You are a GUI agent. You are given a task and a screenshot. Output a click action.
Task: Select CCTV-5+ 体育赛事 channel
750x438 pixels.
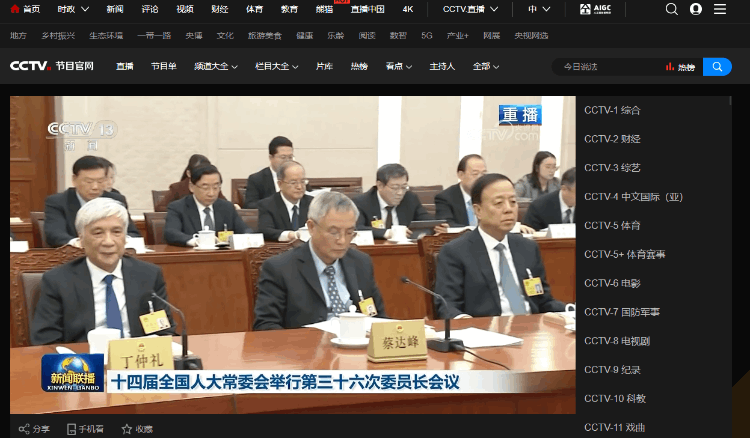(x=625, y=254)
